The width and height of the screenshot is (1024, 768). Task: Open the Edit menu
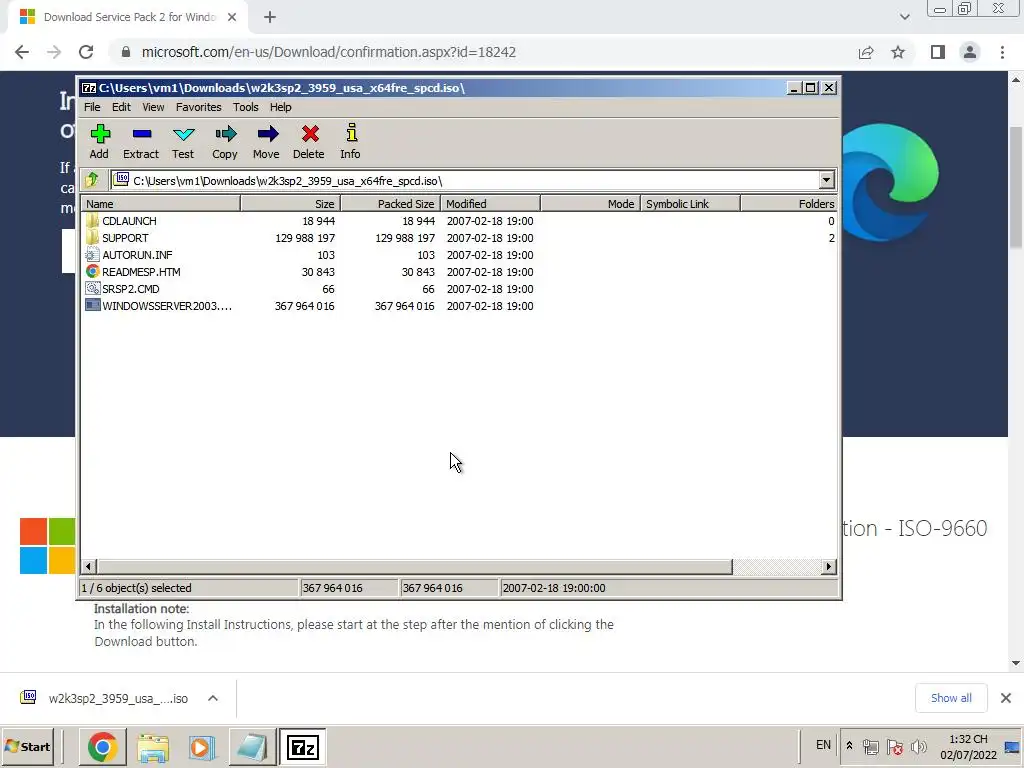tap(121, 107)
